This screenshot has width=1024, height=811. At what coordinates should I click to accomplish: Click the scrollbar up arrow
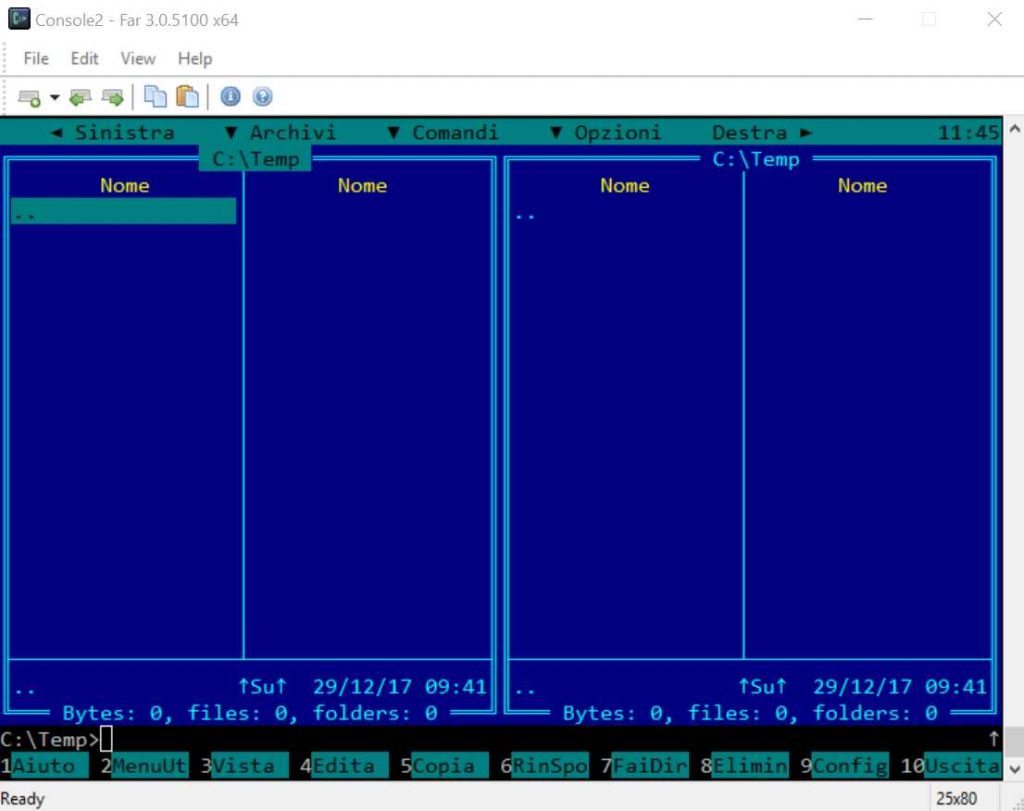[x=1013, y=129]
